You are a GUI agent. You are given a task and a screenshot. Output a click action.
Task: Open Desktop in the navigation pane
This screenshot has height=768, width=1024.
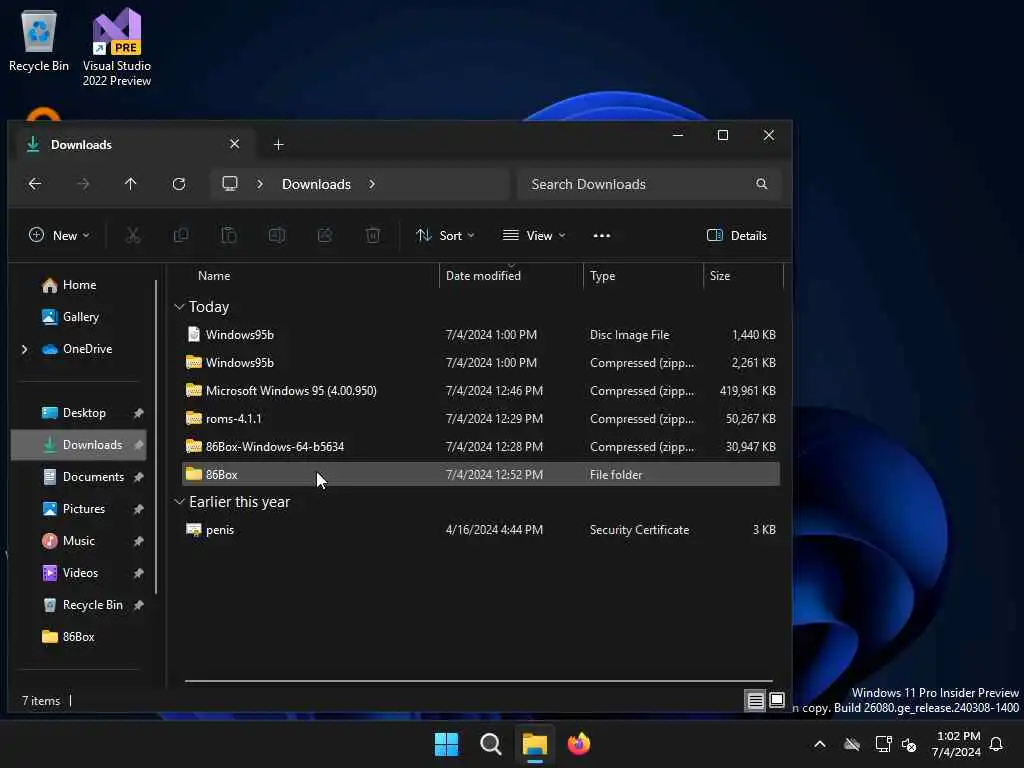pyautogui.click(x=84, y=413)
